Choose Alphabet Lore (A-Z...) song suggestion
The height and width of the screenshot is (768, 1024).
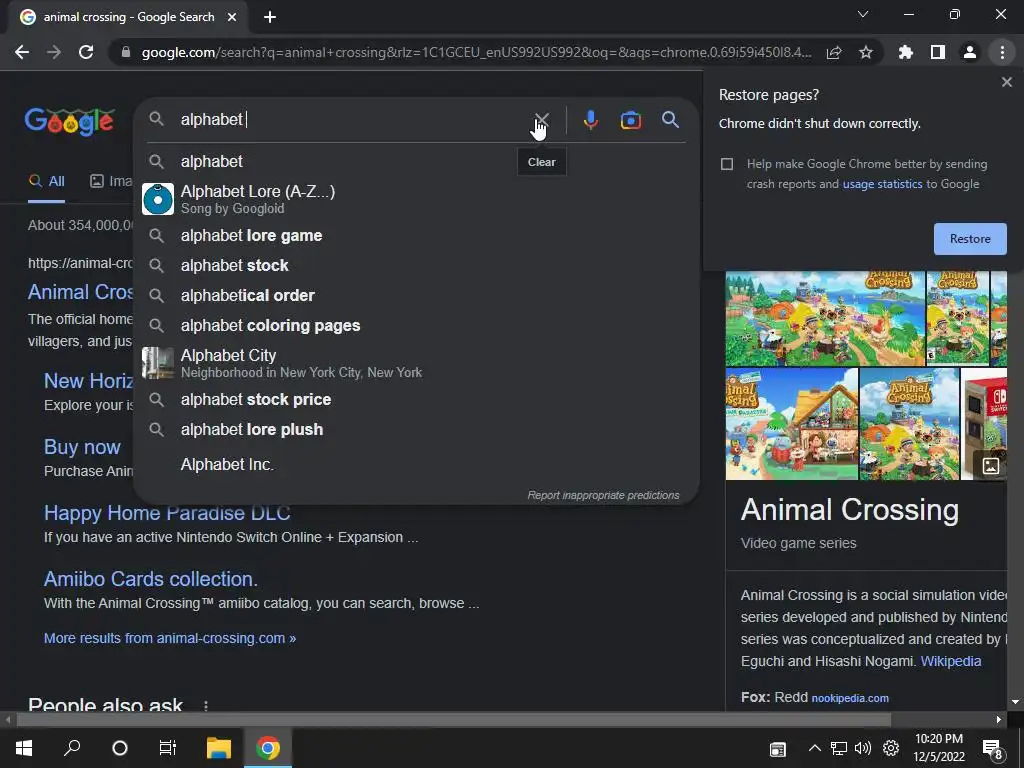click(x=416, y=199)
